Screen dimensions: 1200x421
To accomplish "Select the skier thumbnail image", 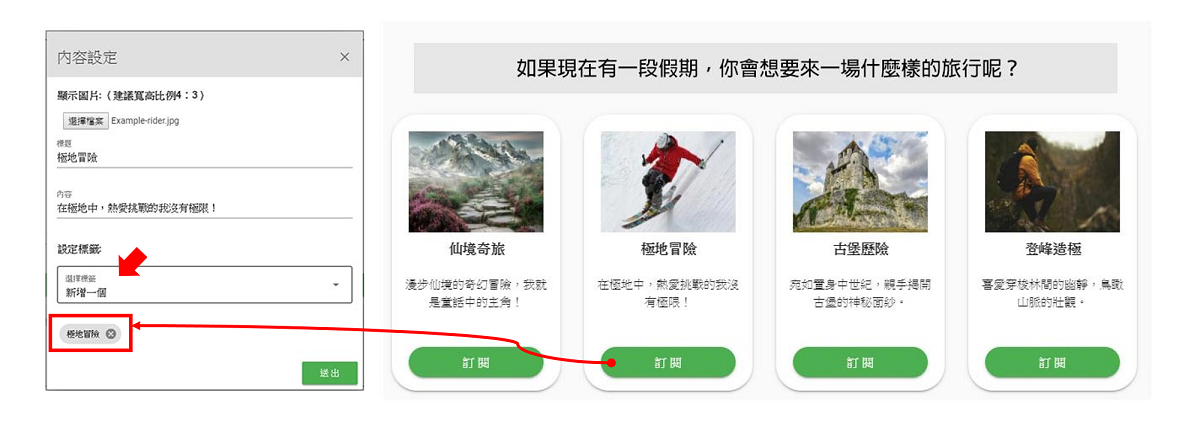I will [x=668, y=182].
